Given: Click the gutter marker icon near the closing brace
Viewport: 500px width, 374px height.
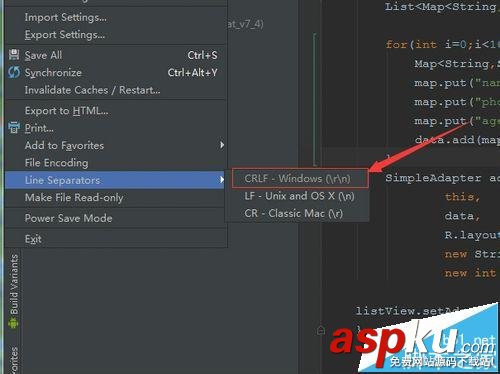Looking at the screenshot, I should click(321, 330).
